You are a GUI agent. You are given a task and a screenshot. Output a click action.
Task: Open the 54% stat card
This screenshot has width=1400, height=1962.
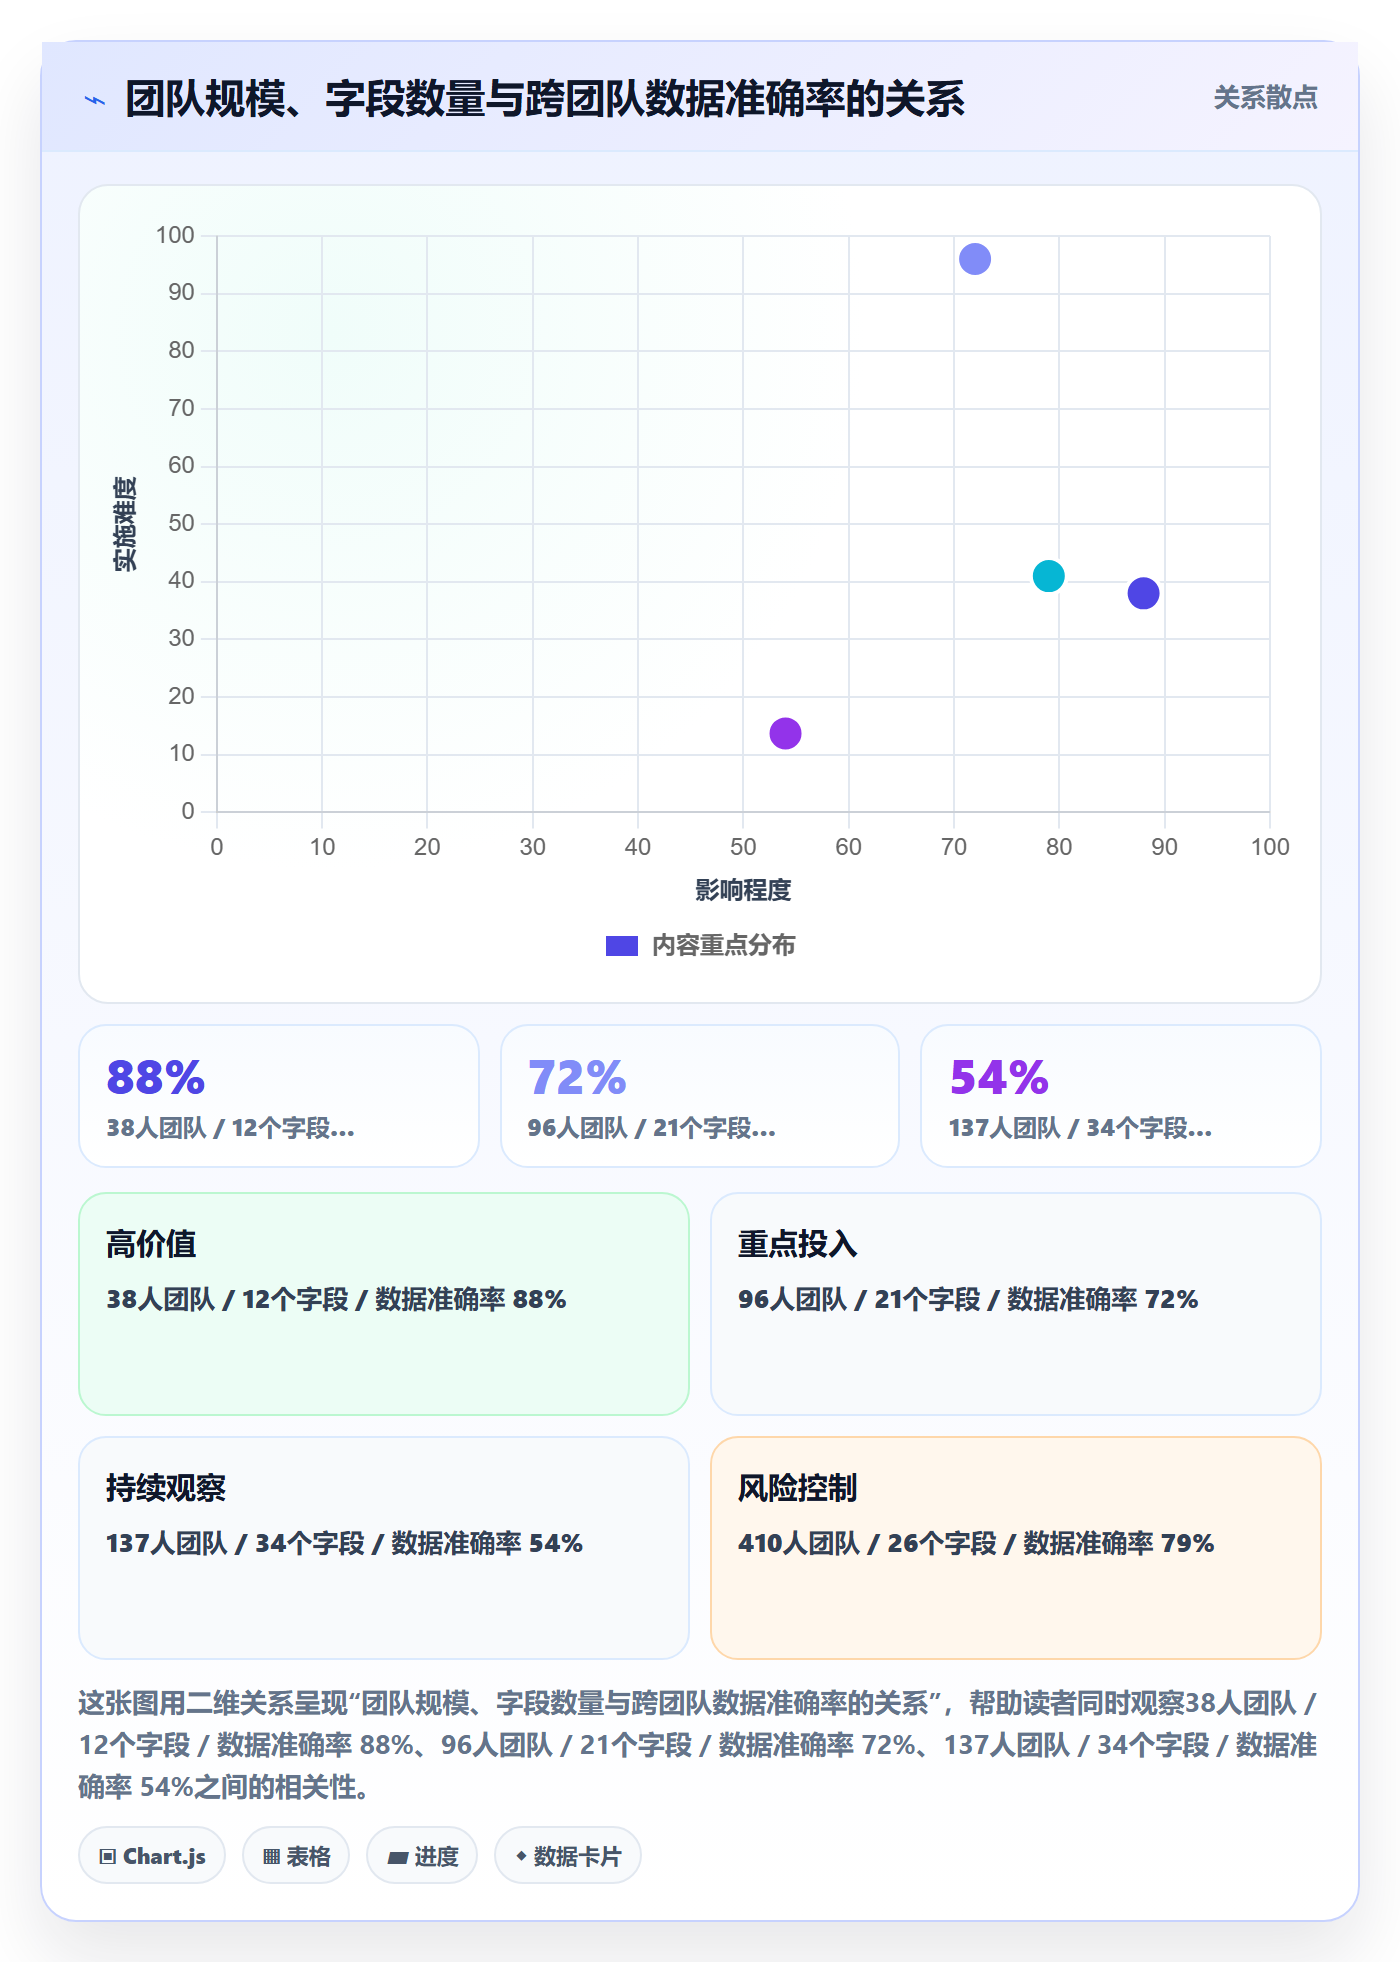[x=1121, y=1096]
